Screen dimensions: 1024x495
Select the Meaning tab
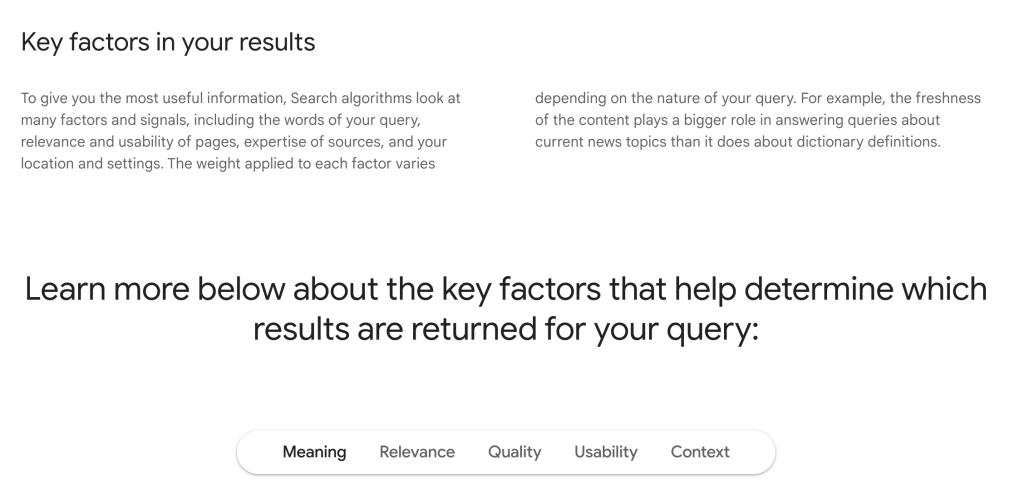point(314,452)
